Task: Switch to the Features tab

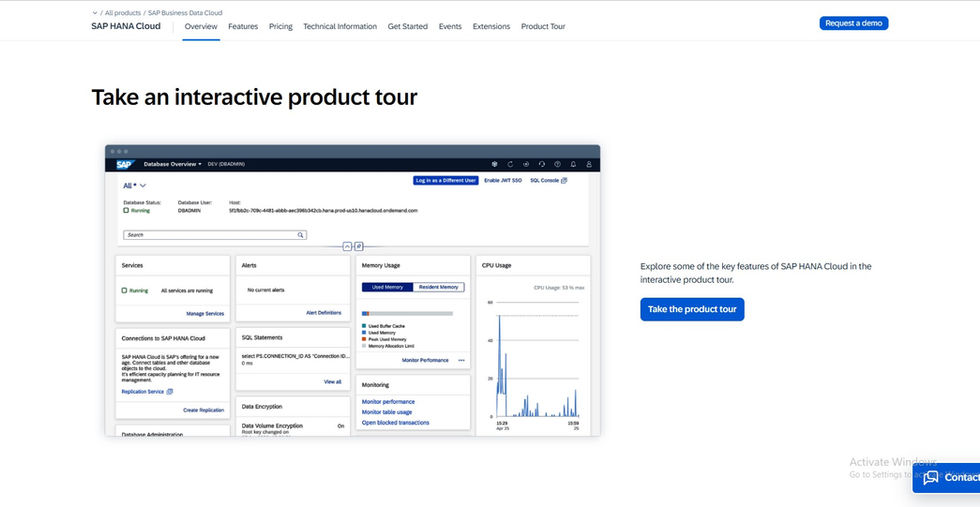Action: coord(243,26)
